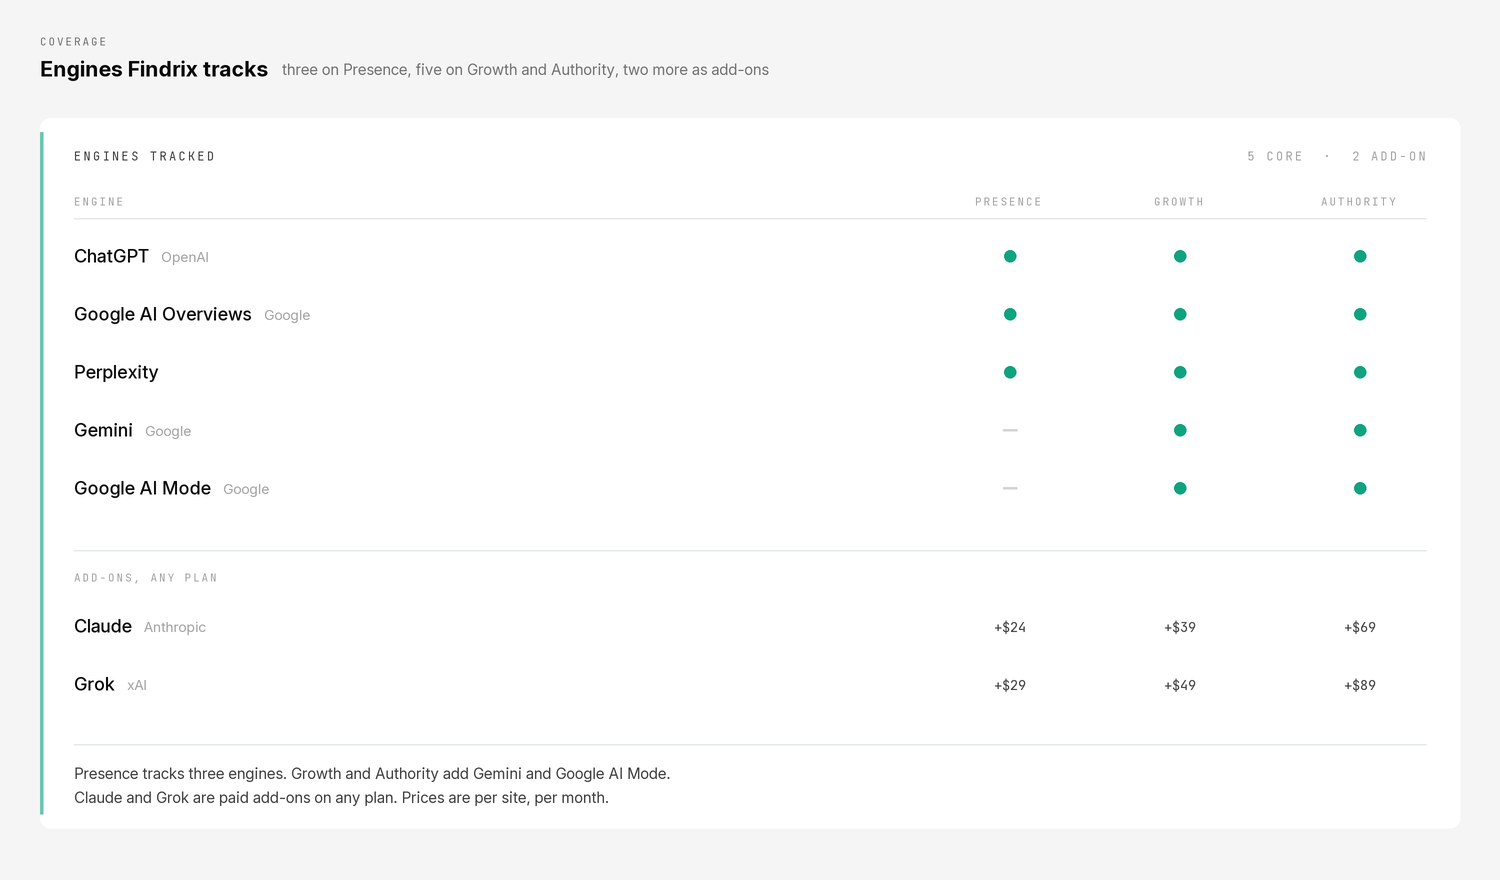Click the PRESENCE column header
This screenshot has width=1500, height=880.
(1008, 202)
